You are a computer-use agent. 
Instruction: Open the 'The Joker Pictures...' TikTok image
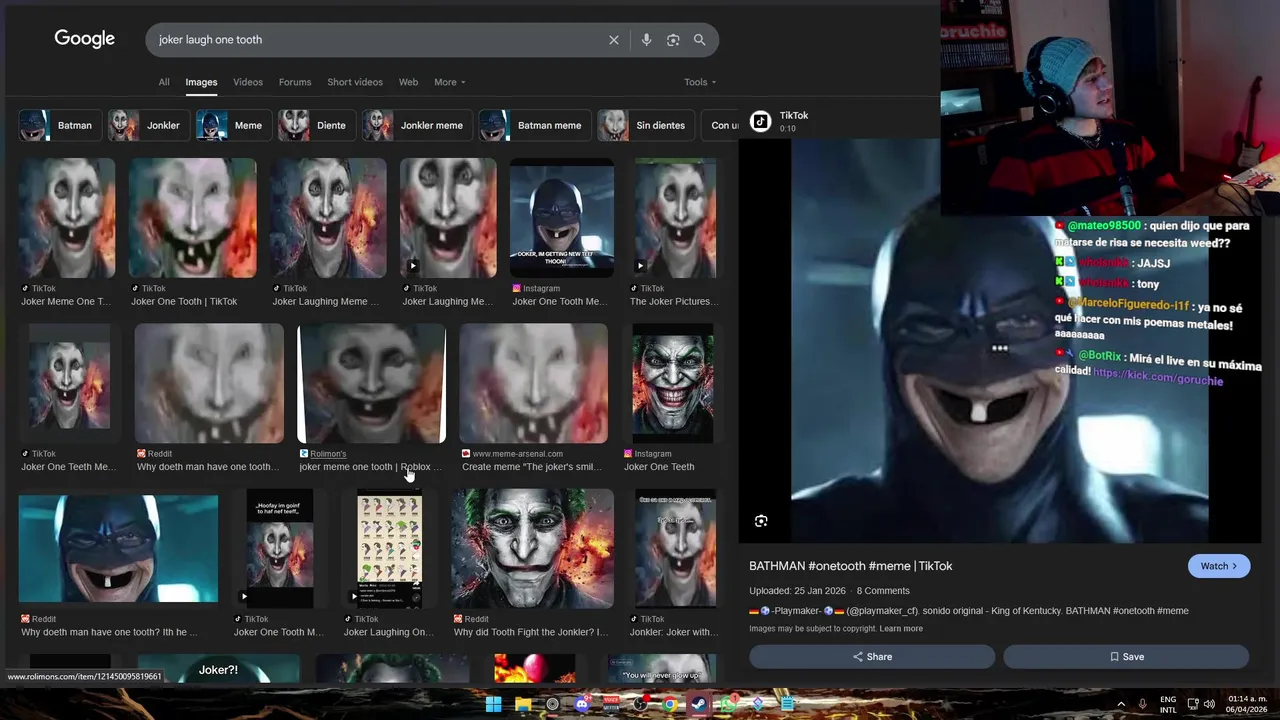click(x=675, y=218)
